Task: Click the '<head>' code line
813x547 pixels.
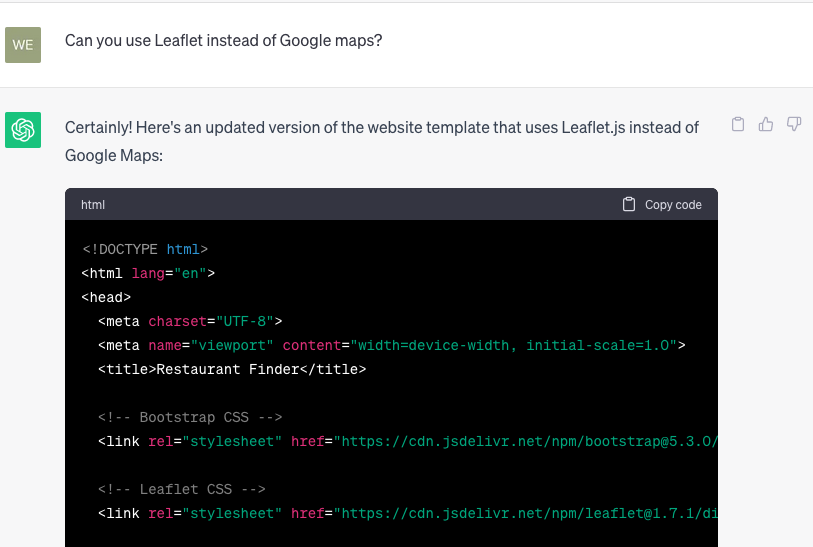Action: pyautogui.click(x=106, y=297)
